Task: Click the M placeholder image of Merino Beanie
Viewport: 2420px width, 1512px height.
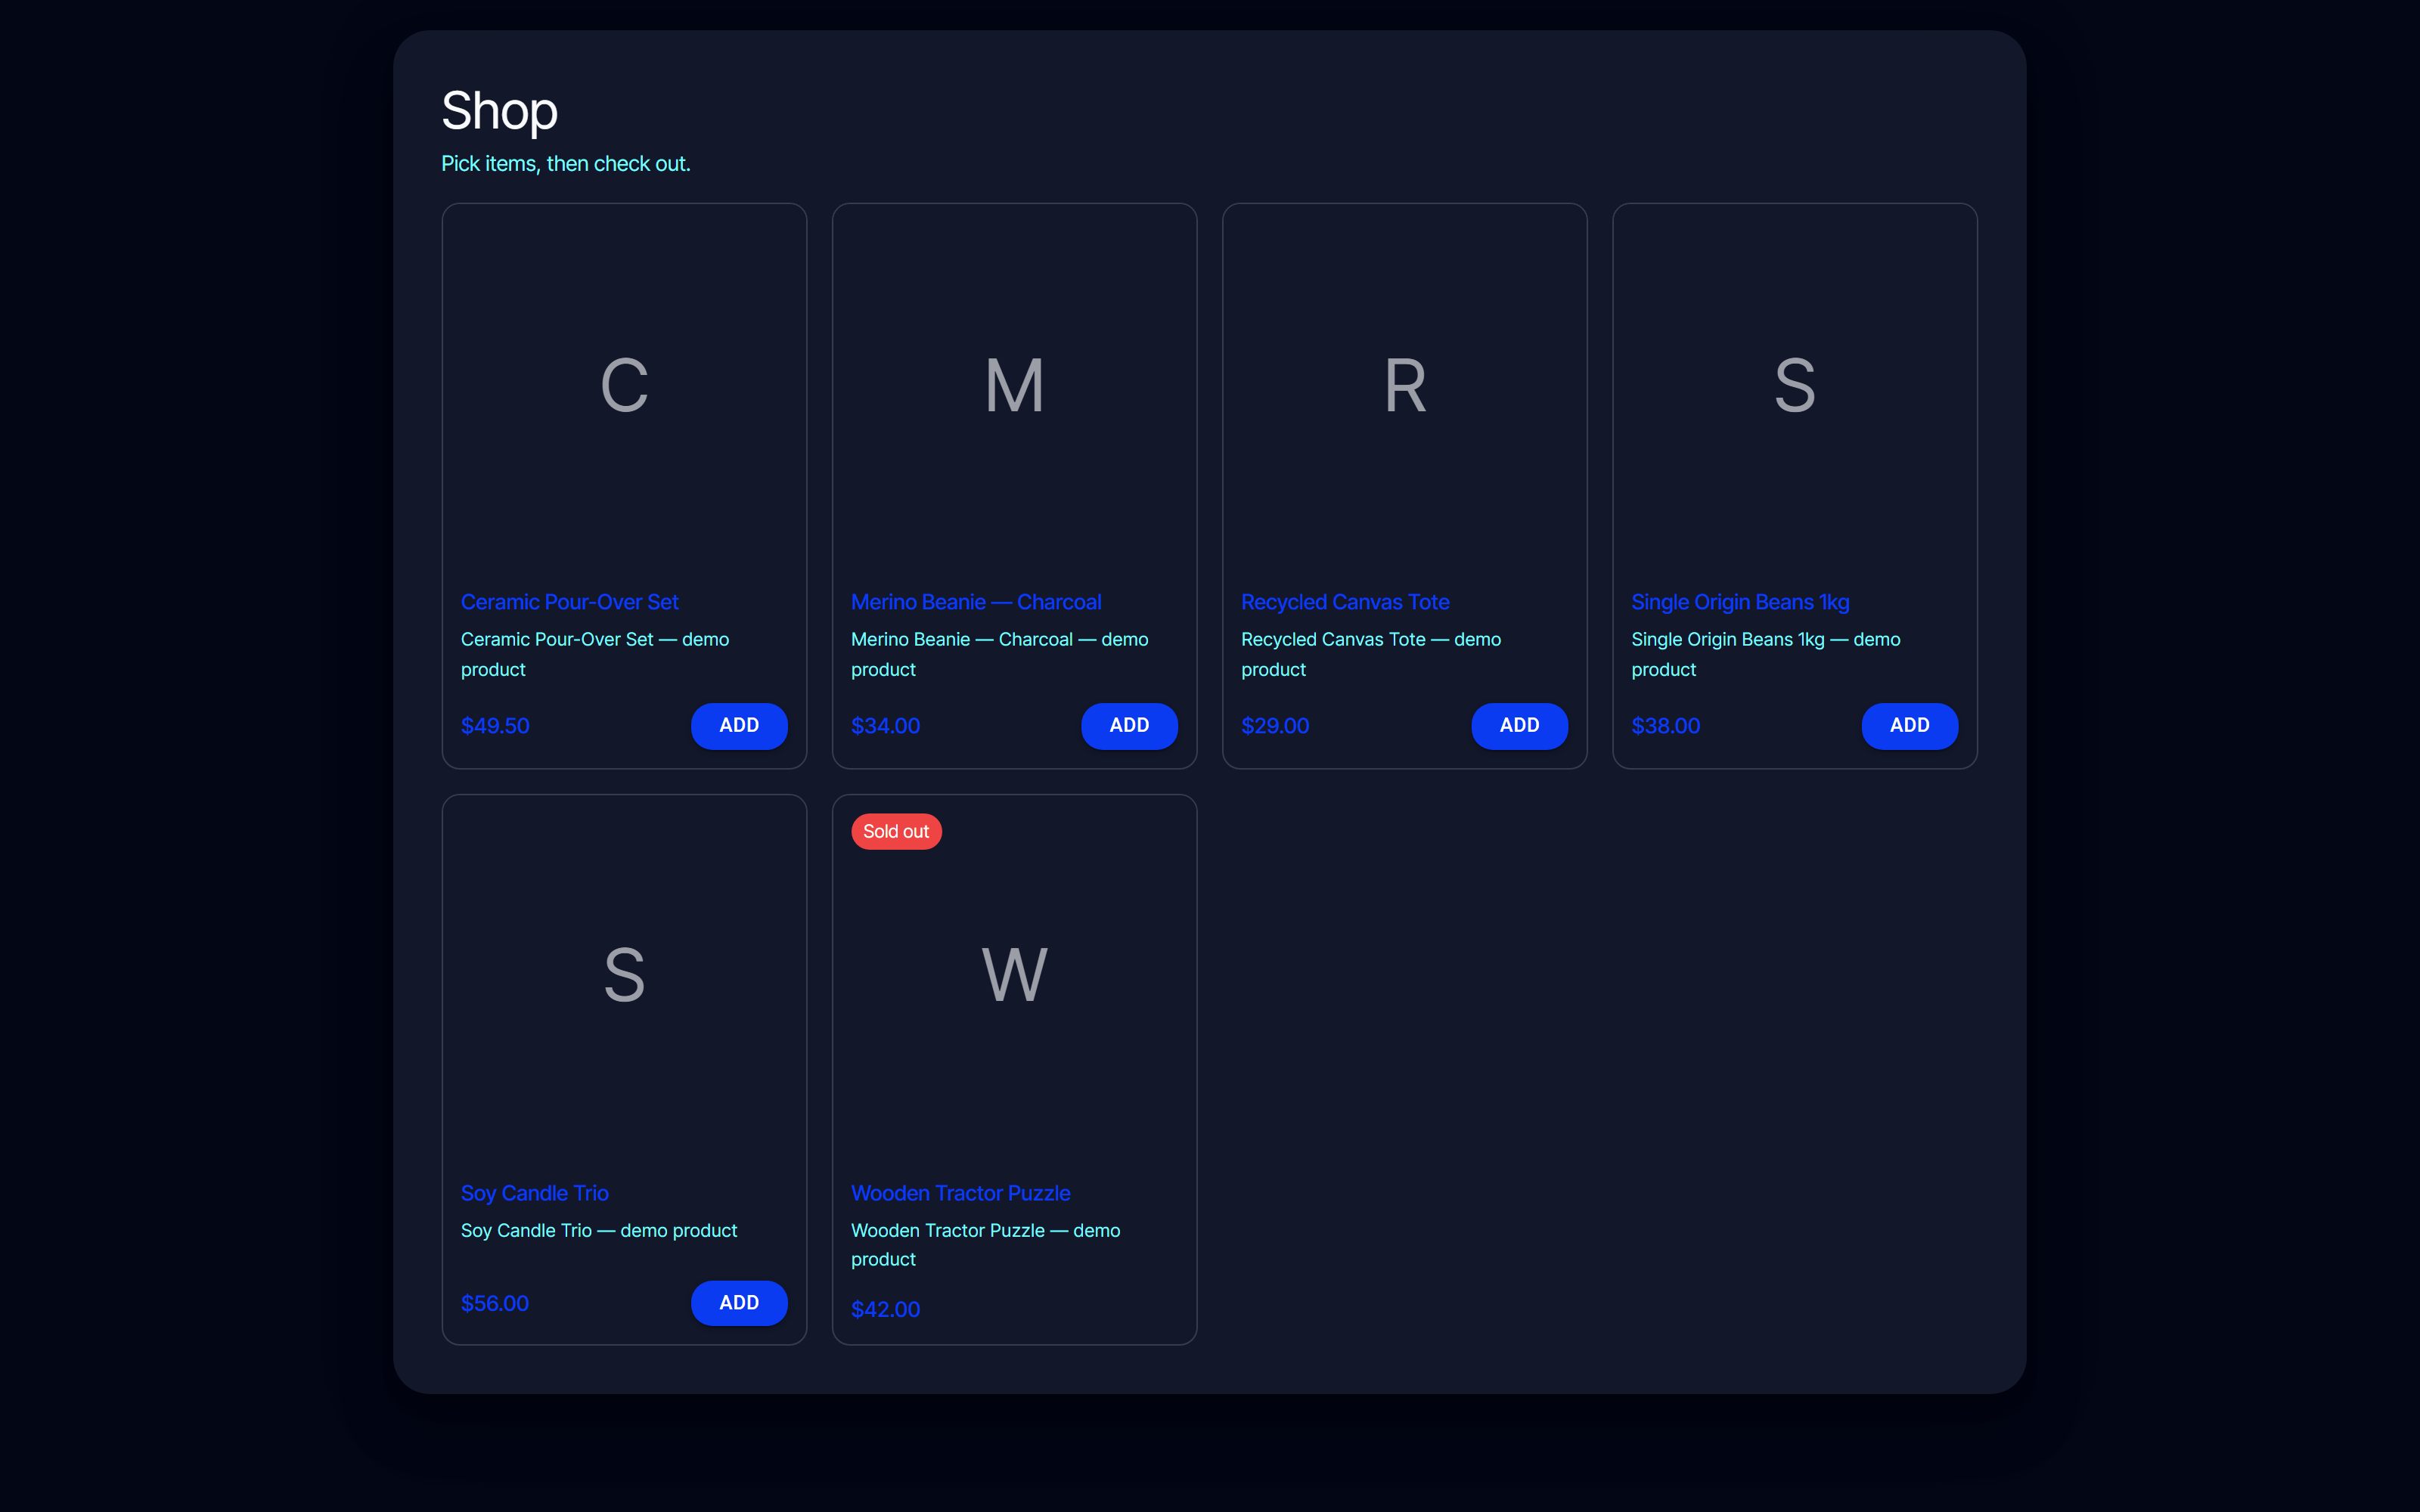Action: point(1014,386)
